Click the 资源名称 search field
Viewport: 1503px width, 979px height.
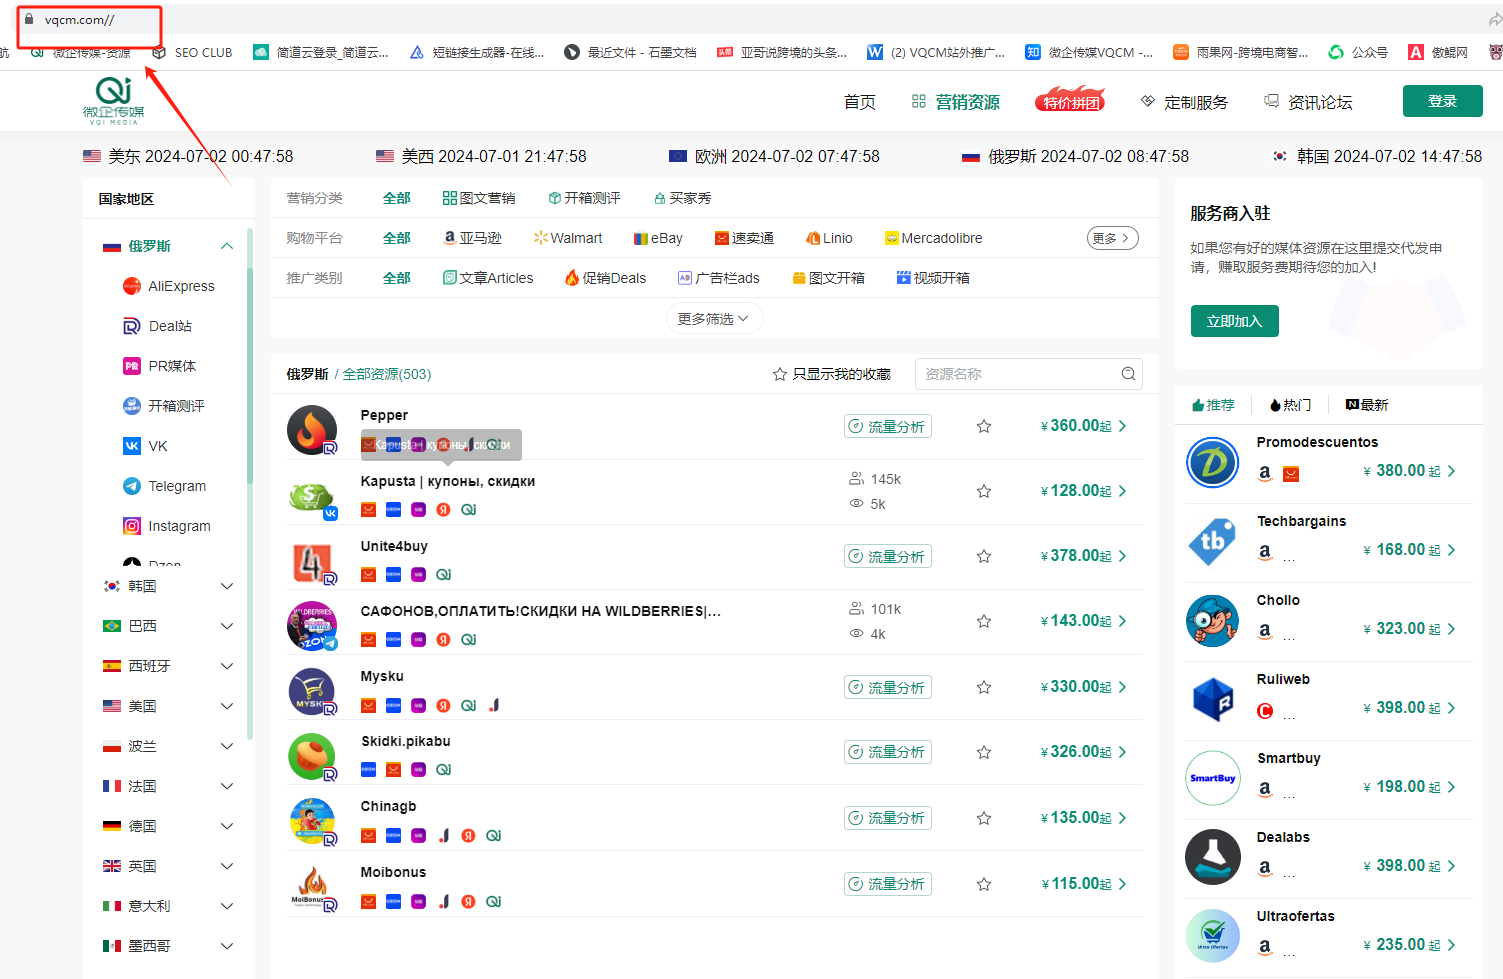coord(1028,374)
